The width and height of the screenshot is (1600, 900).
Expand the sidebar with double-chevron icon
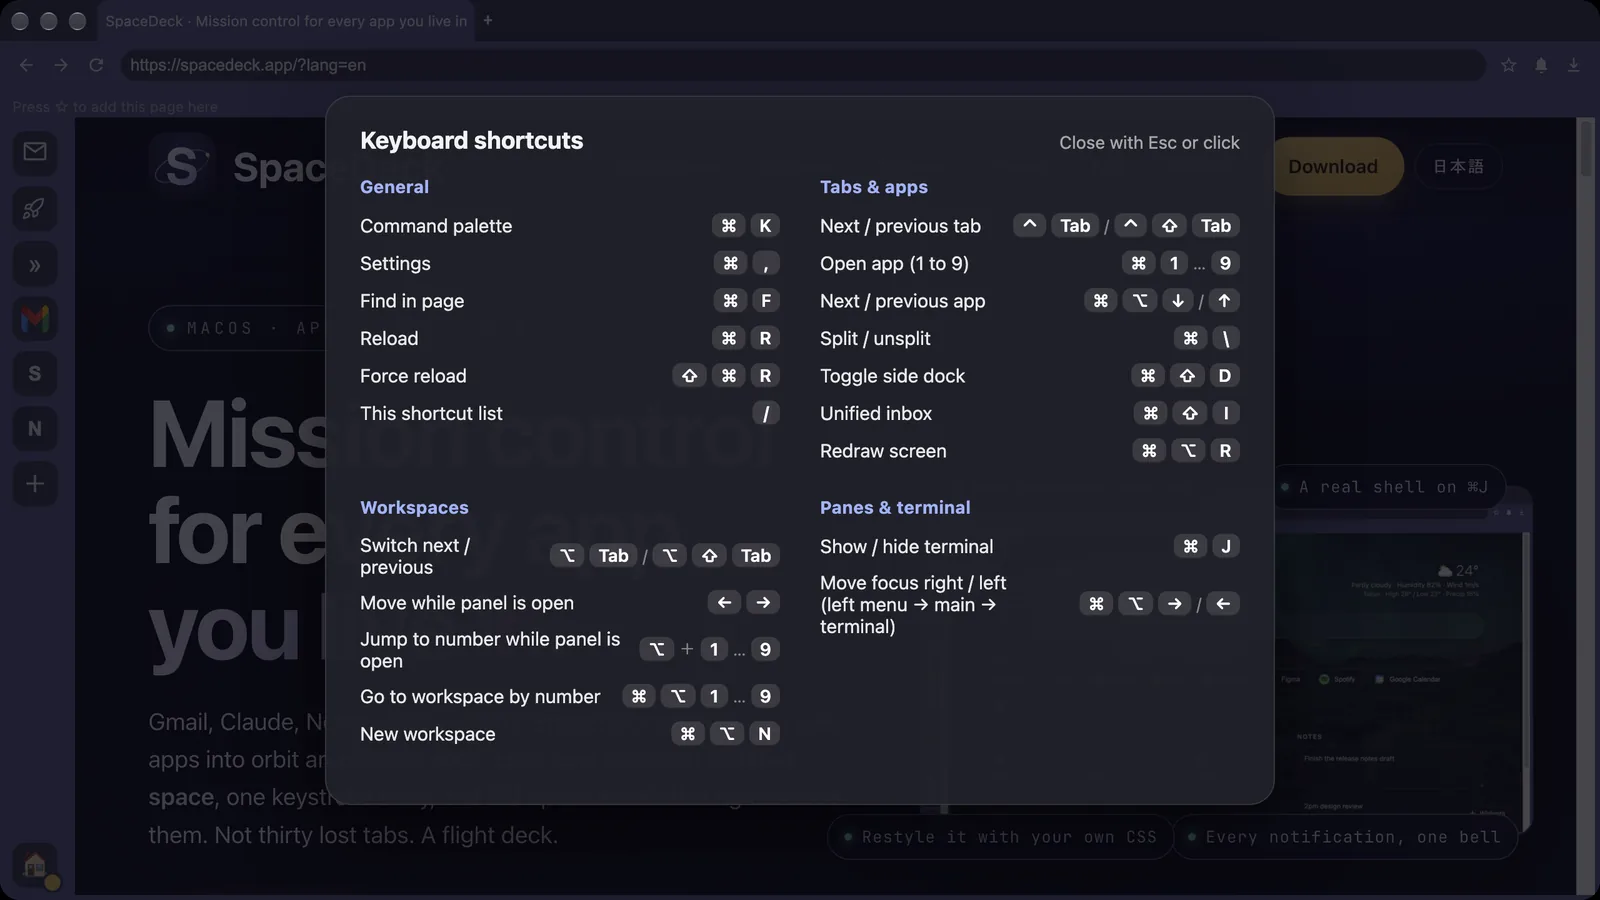[x=35, y=265]
